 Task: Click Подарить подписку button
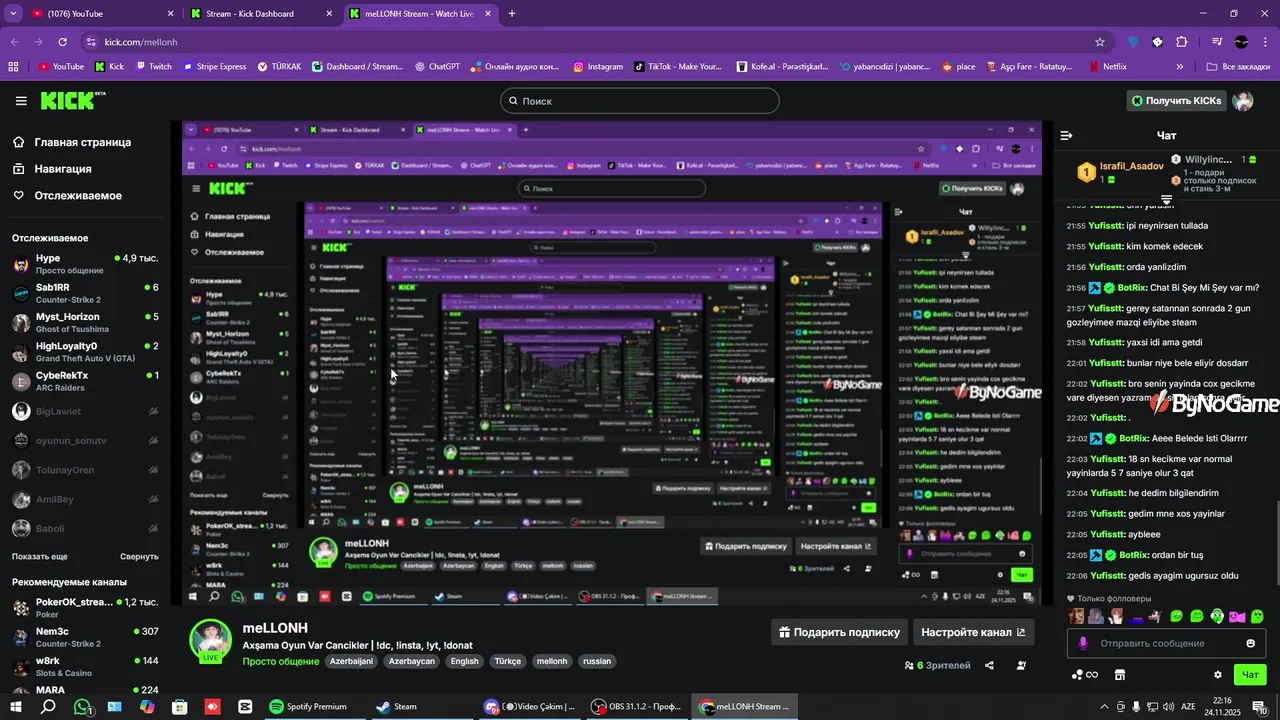[840, 632]
